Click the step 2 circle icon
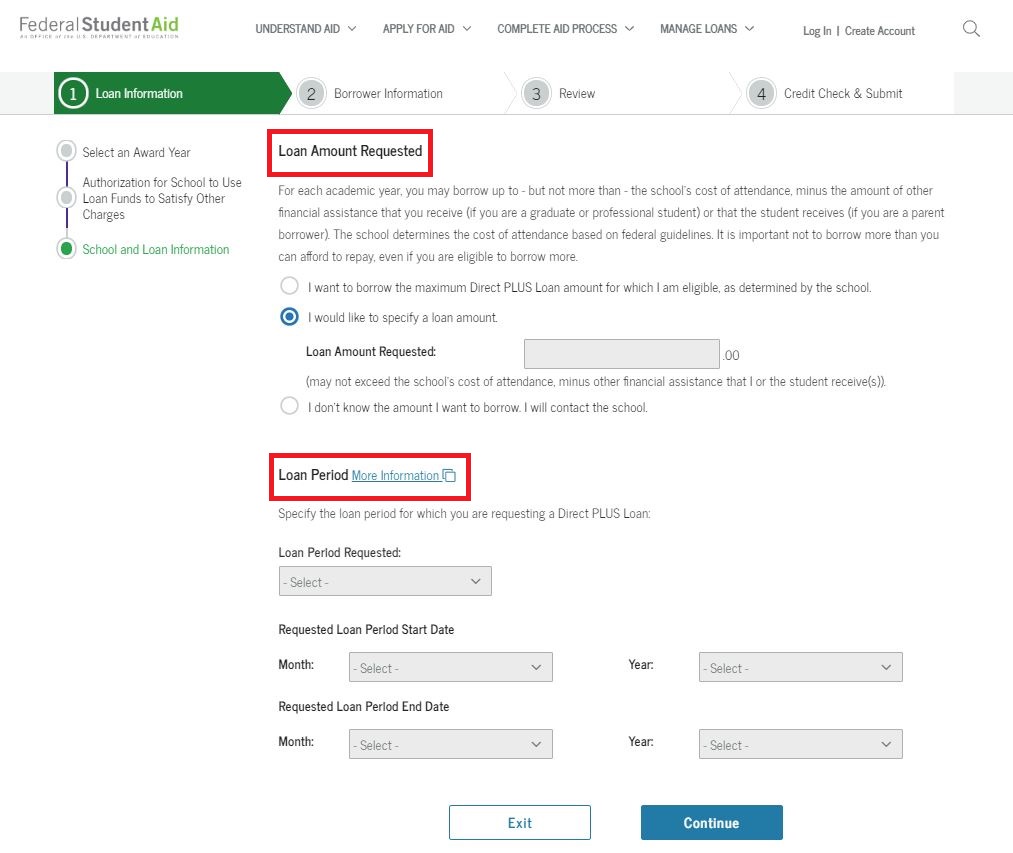The height and width of the screenshot is (853, 1013). pyautogui.click(x=311, y=94)
